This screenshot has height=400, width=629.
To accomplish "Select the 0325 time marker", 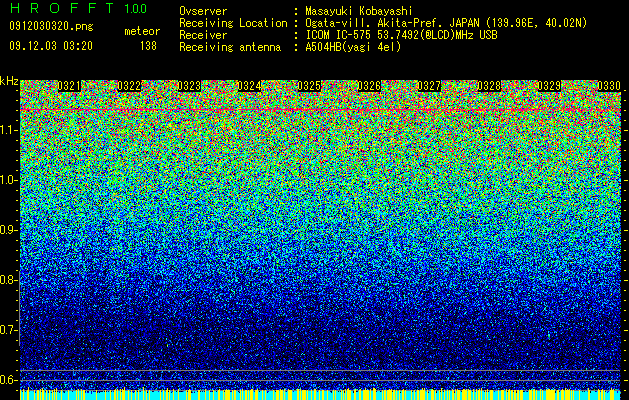I will point(309,86).
